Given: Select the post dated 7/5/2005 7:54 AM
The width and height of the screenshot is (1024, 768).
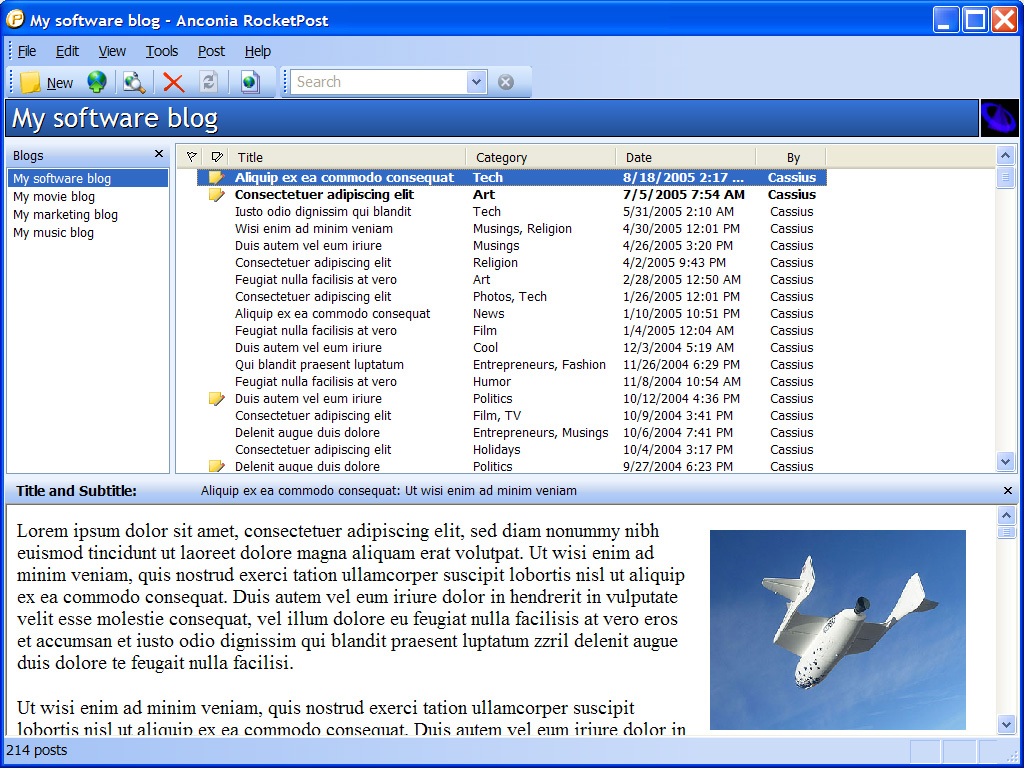Looking at the screenshot, I should click(511, 194).
